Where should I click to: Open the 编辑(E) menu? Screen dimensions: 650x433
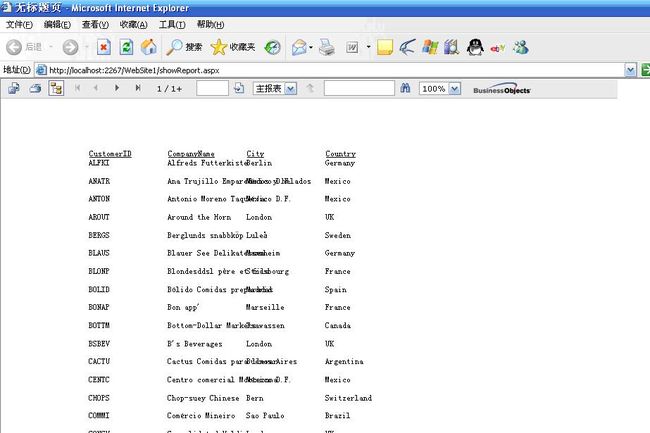[x=57, y=25]
